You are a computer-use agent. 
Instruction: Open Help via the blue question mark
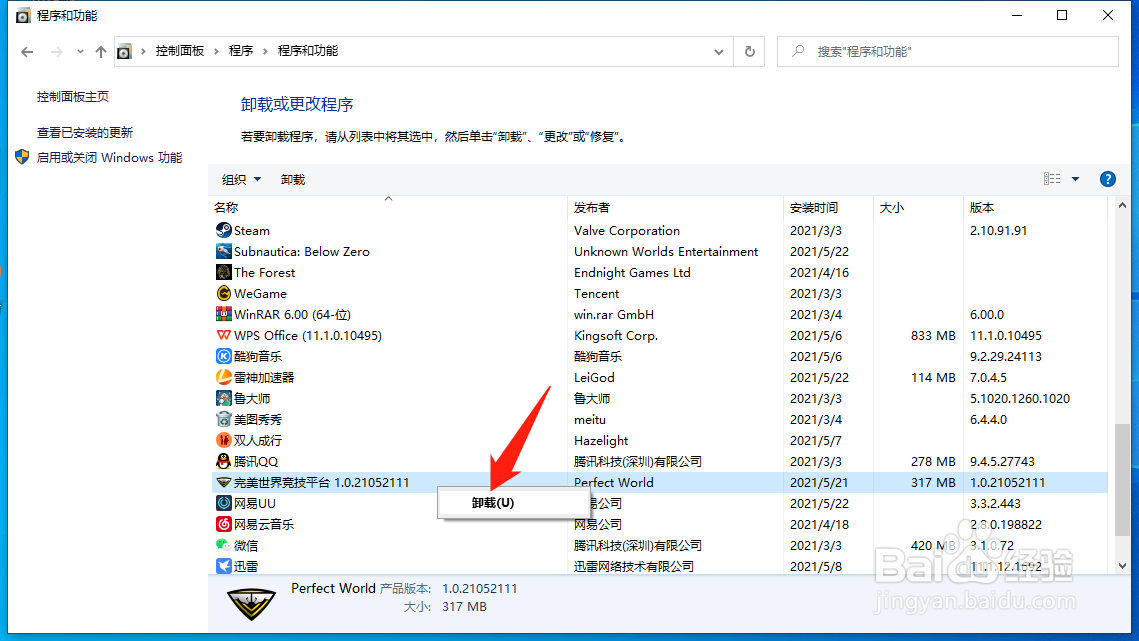(x=1107, y=179)
